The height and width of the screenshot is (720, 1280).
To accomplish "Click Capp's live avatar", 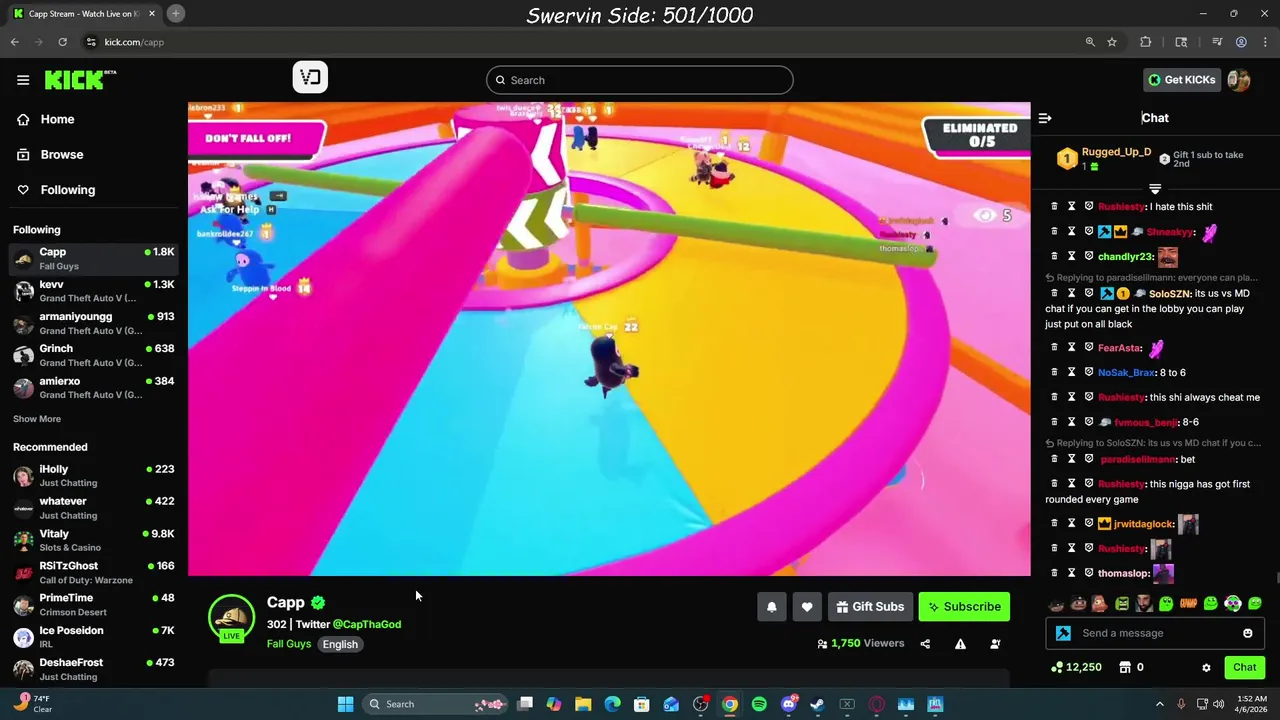I will 231,618.
